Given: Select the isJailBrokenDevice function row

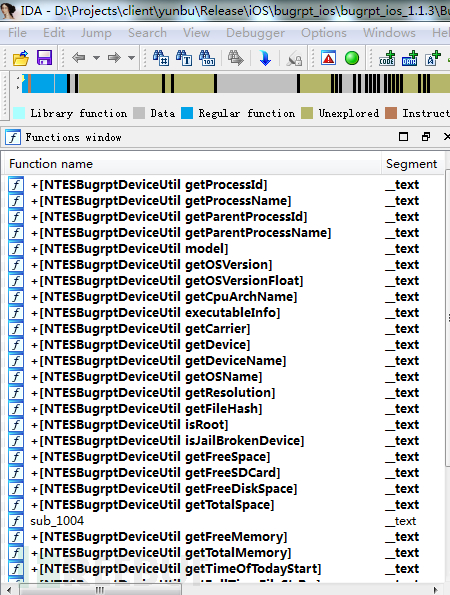Looking at the screenshot, I should click(224, 441).
